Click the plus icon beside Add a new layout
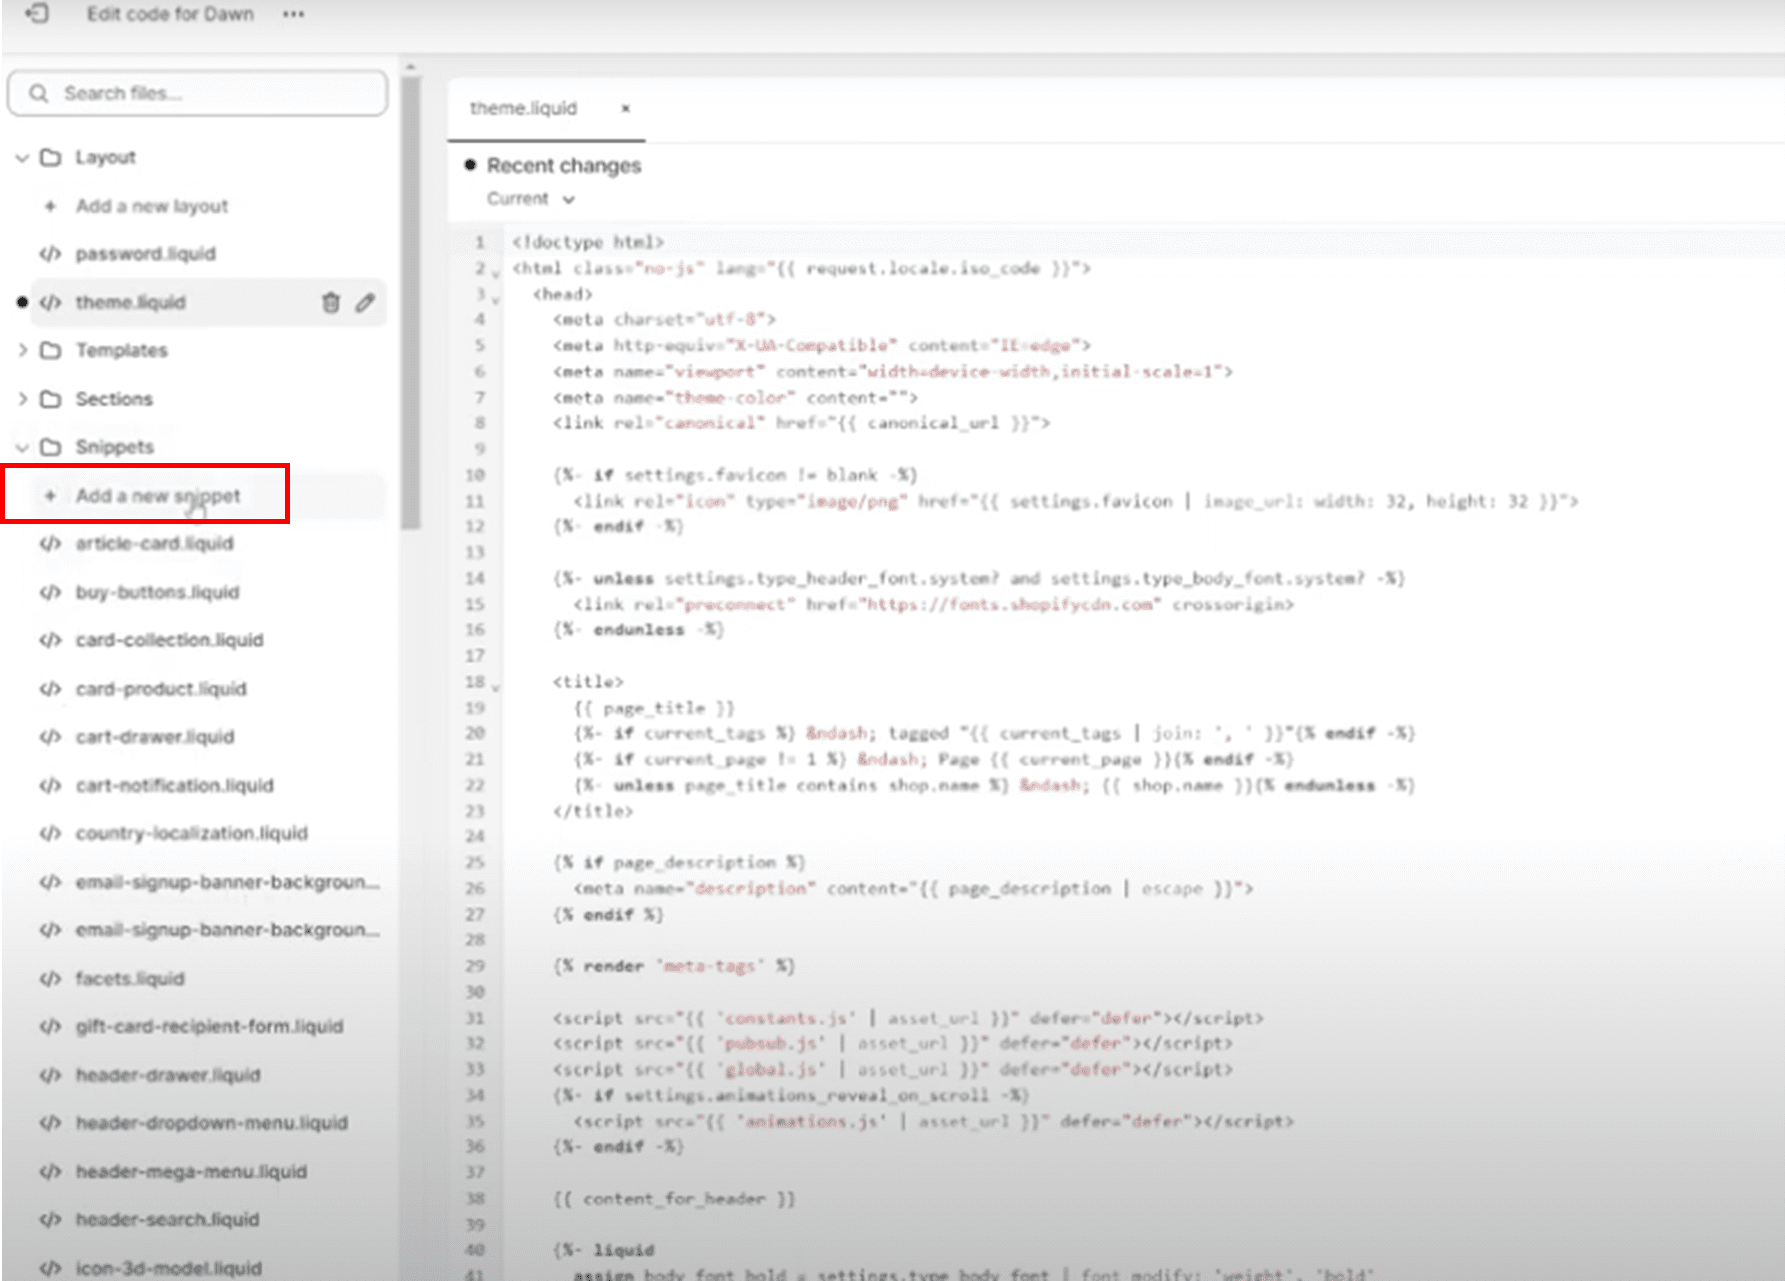 [x=50, y=206]
